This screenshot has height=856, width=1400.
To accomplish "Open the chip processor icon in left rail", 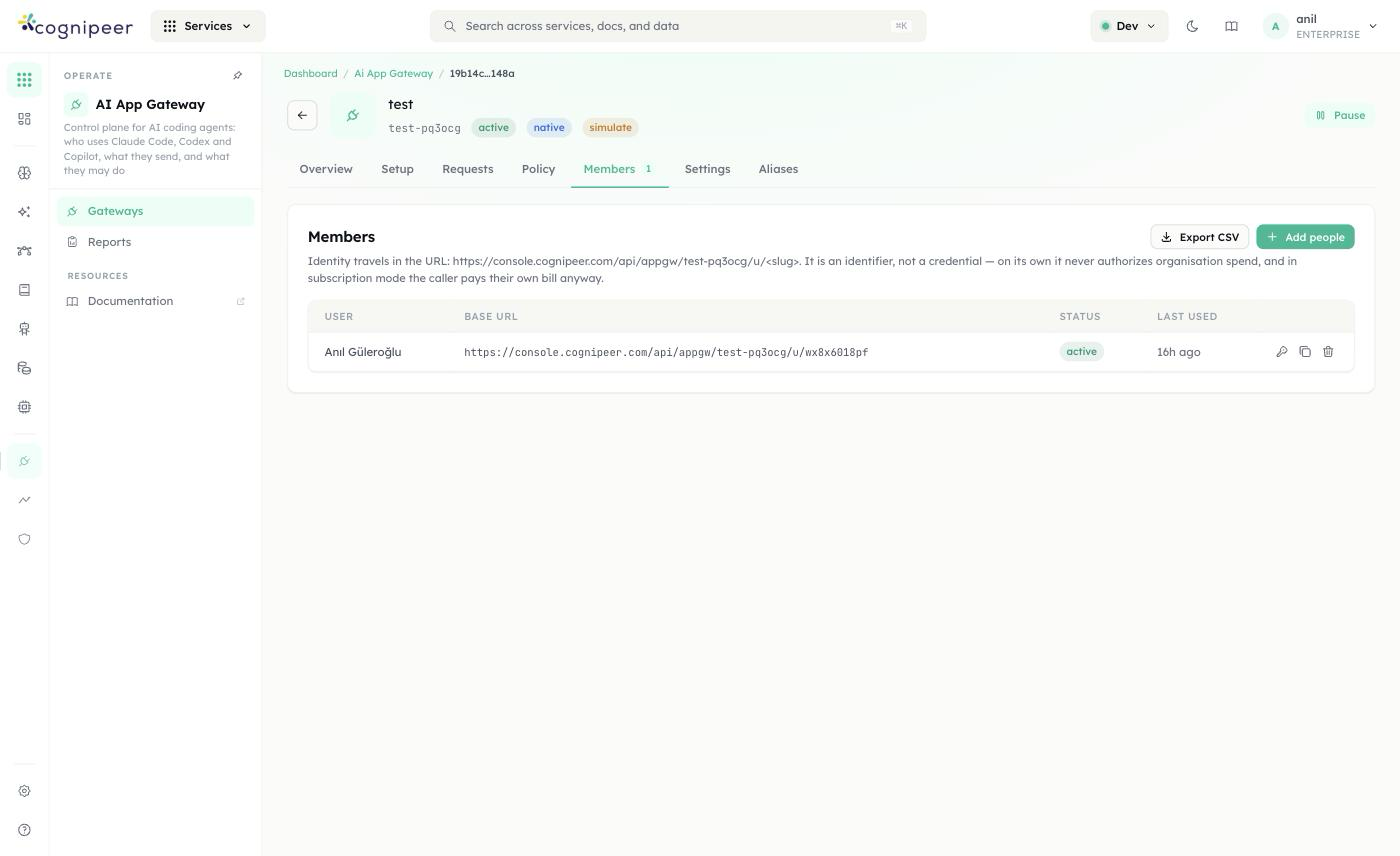I will (x=24, y=407).
